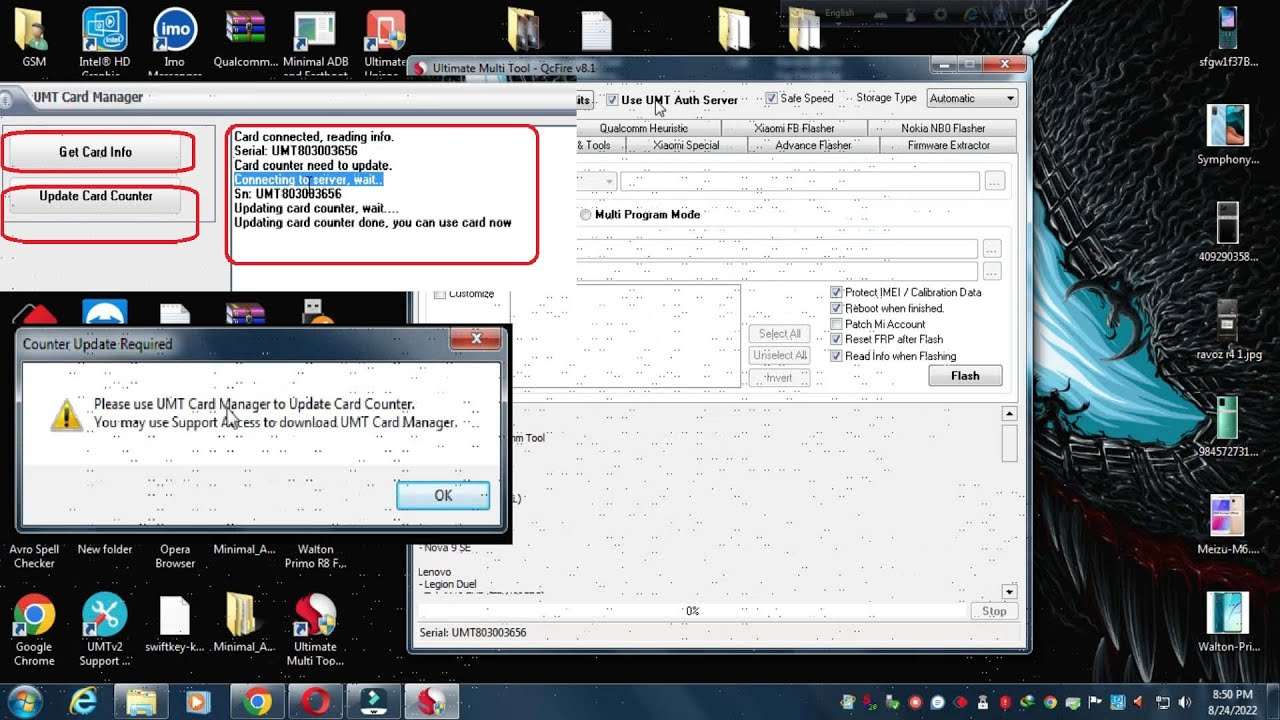Open the Qualcomm archive on the desktop
Image resolution: width=1280 pixels, height=720 pixels.
tap(245, 38)
